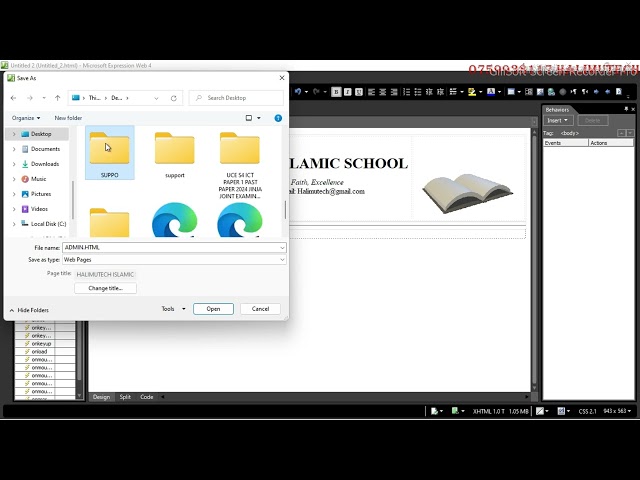This screenshot has width=640, height=480.
Task: Apply bulleted list formatting
Action: (418, 92)
